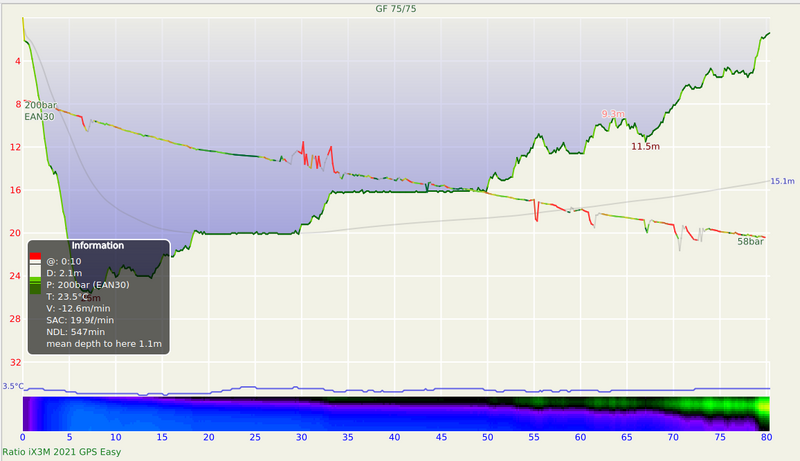Click the 0 minute mark on time axis
This screenshot has height=461, width=800.
click(23, 437)
